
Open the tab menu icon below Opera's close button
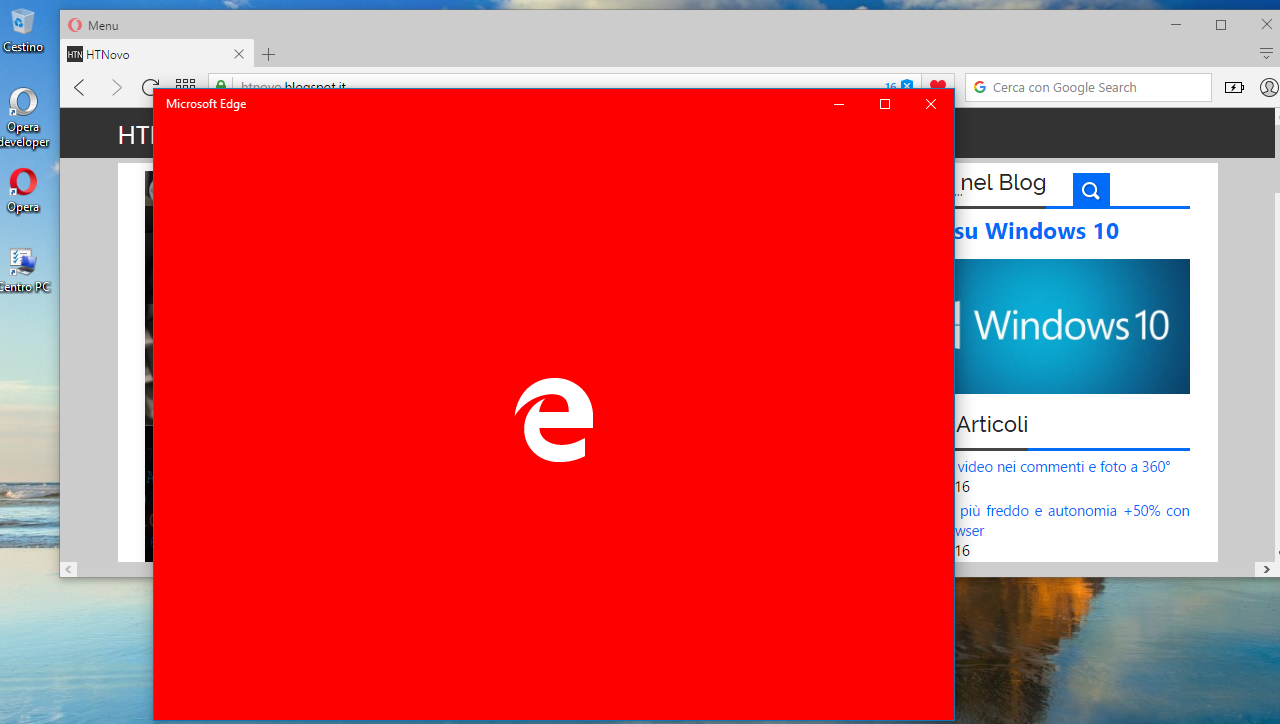[x=1266, y=53]
